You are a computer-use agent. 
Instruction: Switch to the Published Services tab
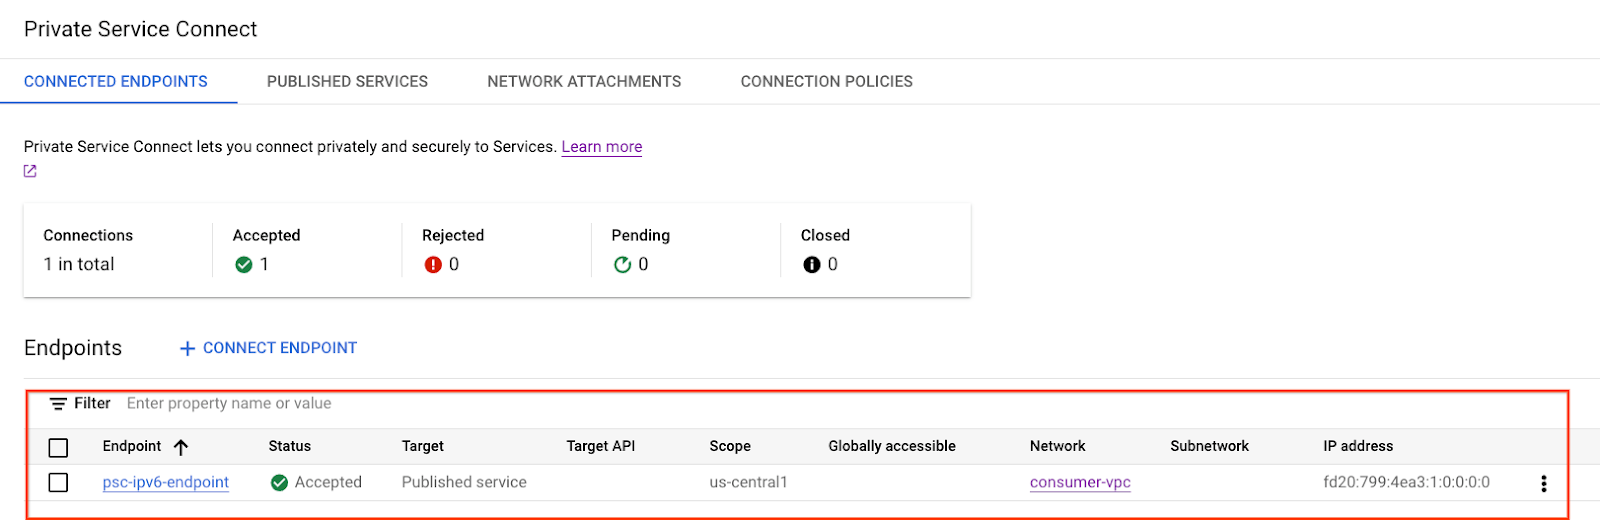347,82
